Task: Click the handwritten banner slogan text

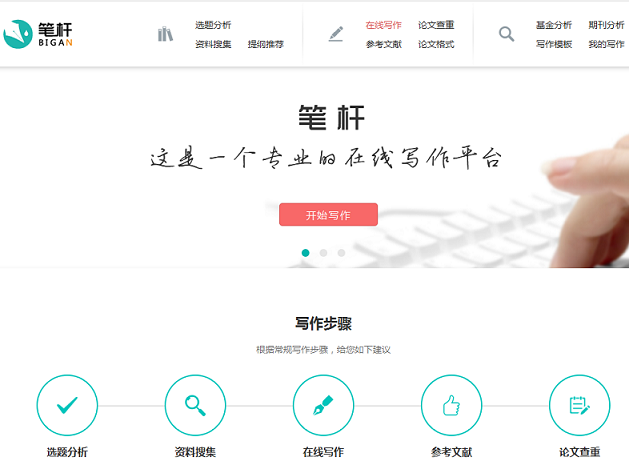Action: click(x=326, y=158)
